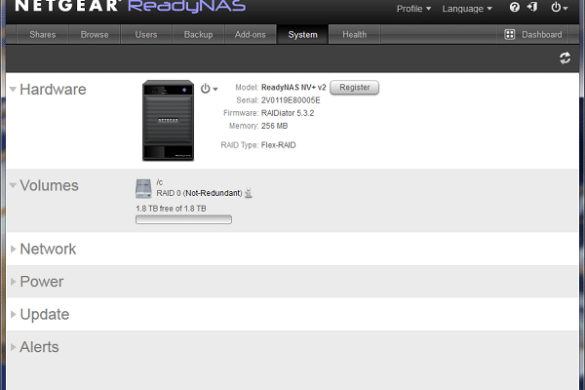Viewport: 585px width, 390px height.
Task: Click the model name ReadyNAS NV+ v2
Action: point(294,87)
